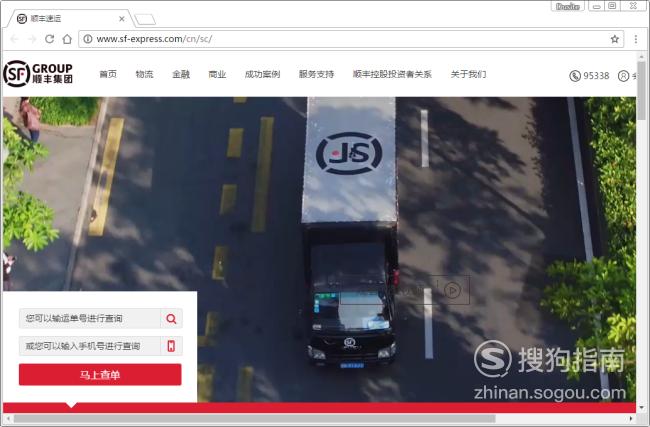Focus the mobile number query field
The width and height of the screenshot is (650, 427).
pyautogui.click(x=90, y=346)
